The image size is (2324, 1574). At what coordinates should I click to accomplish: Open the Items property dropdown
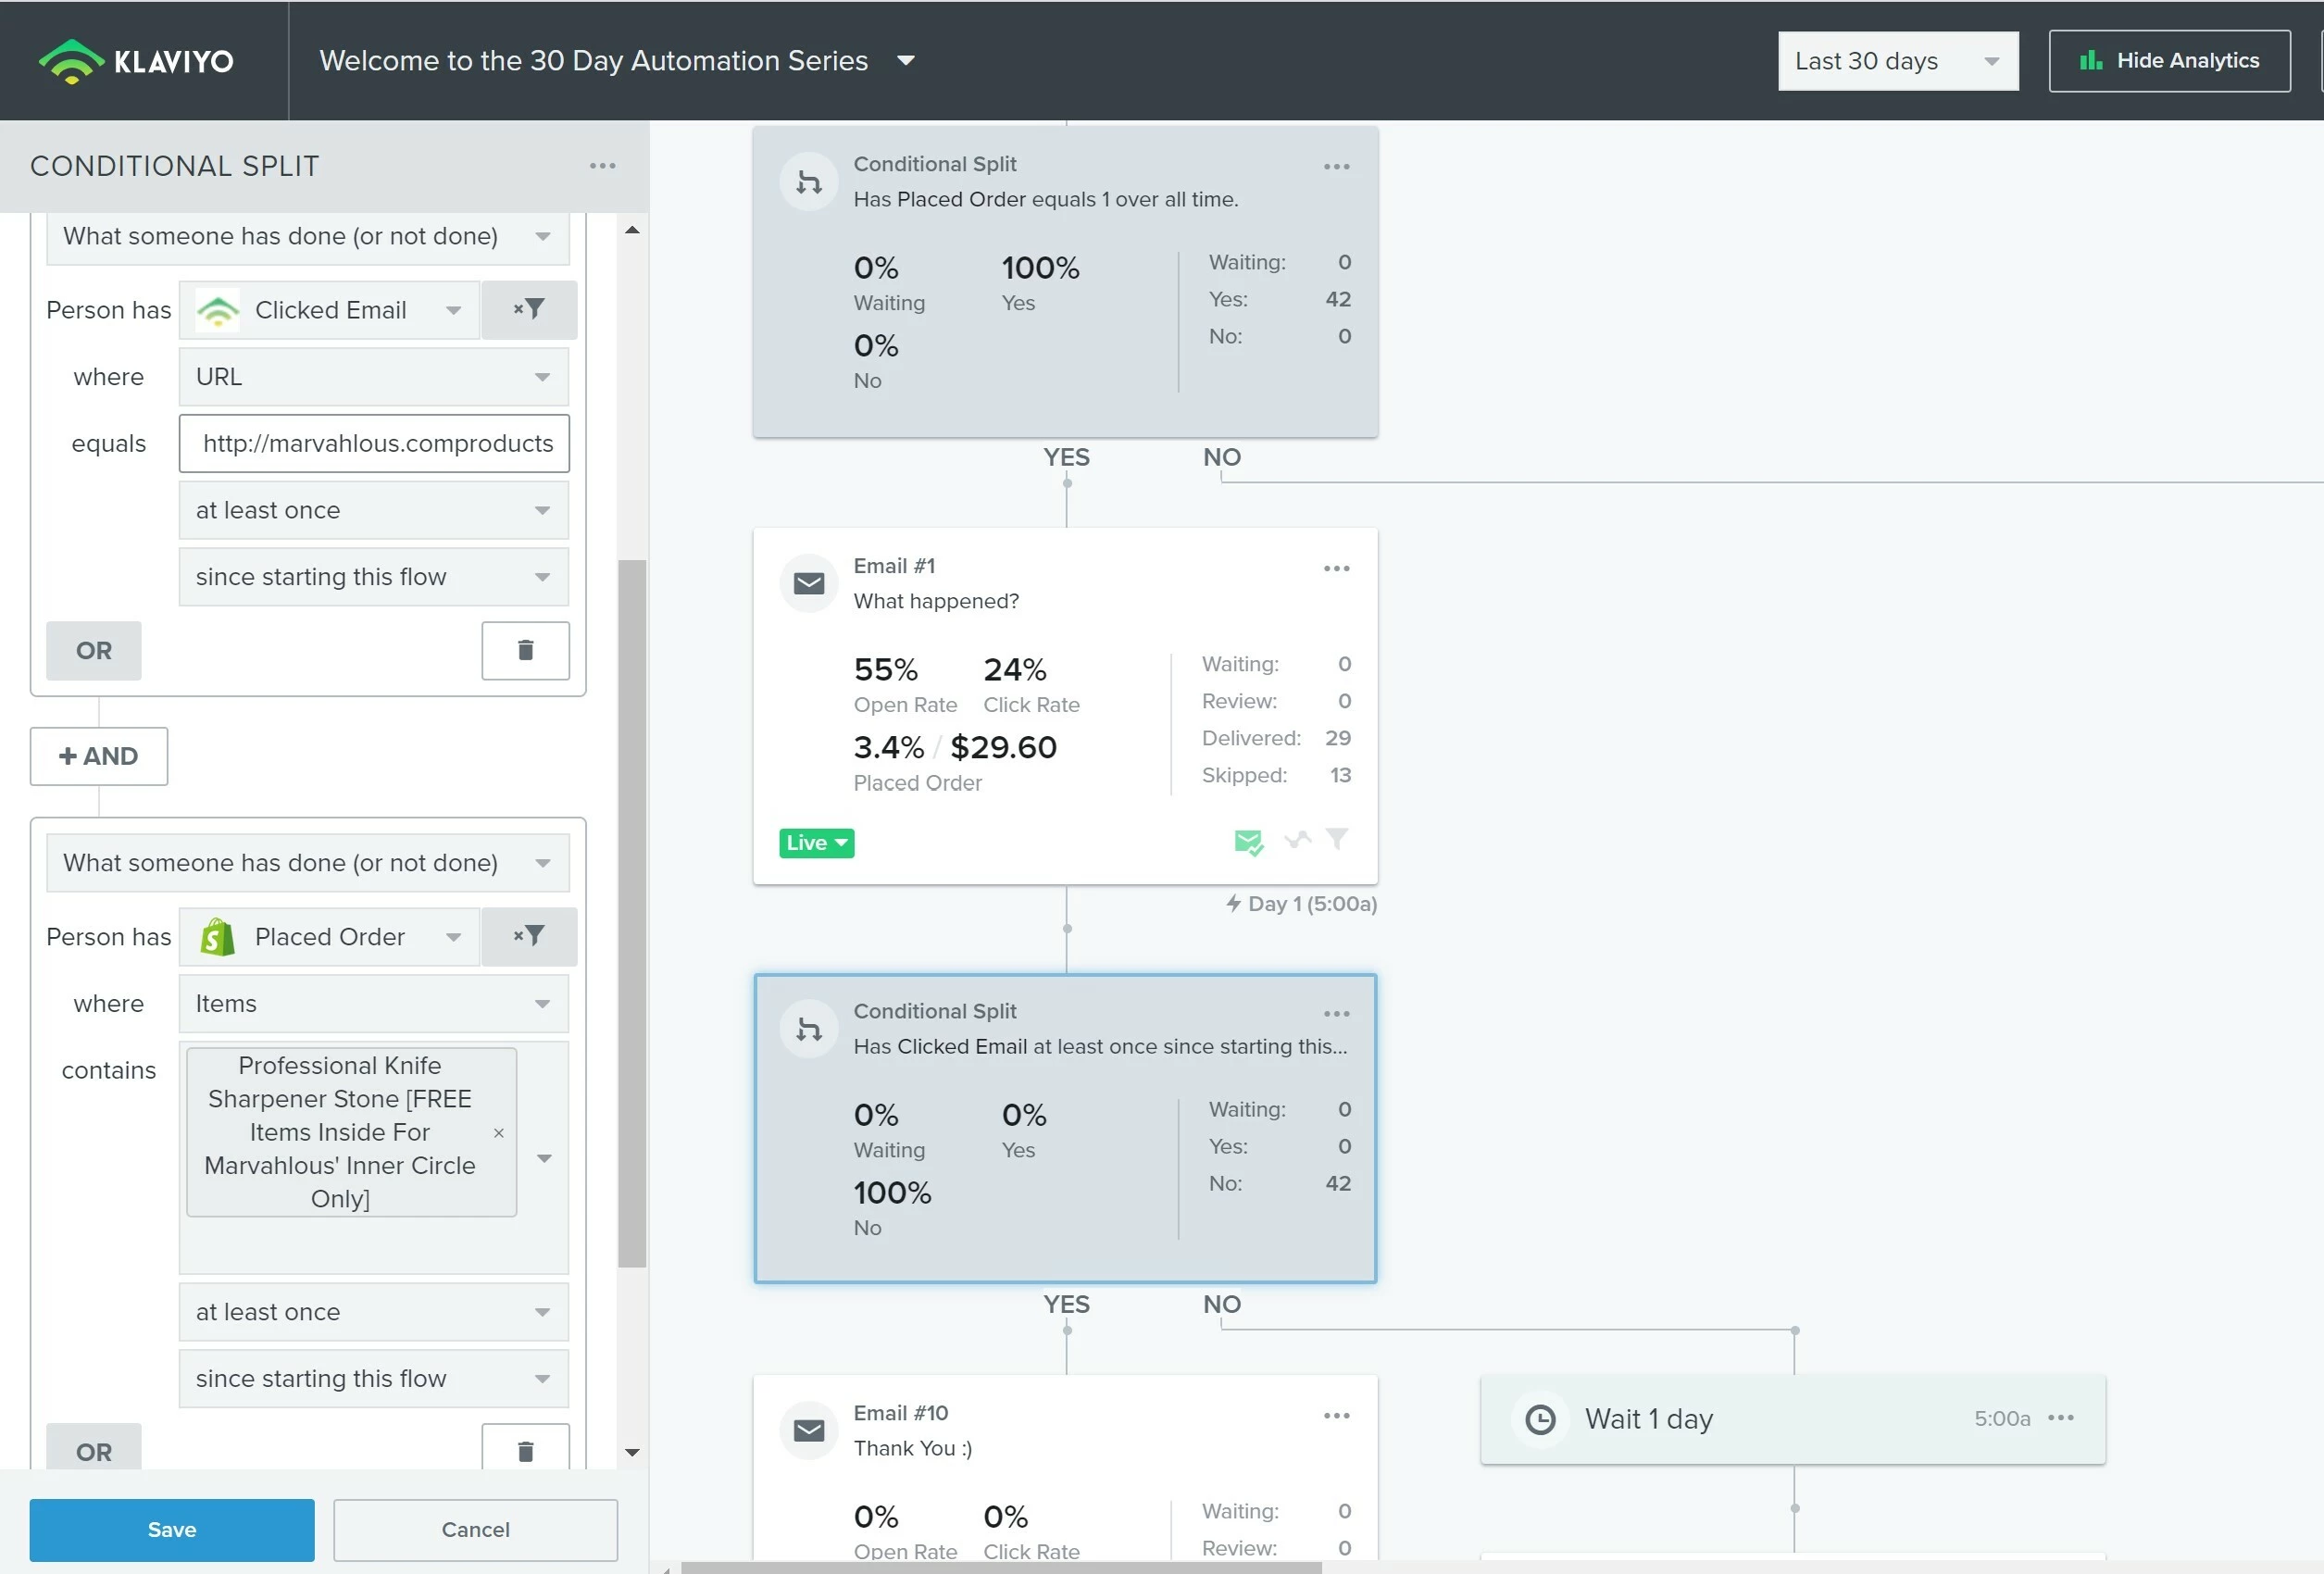pos(373,1004)
